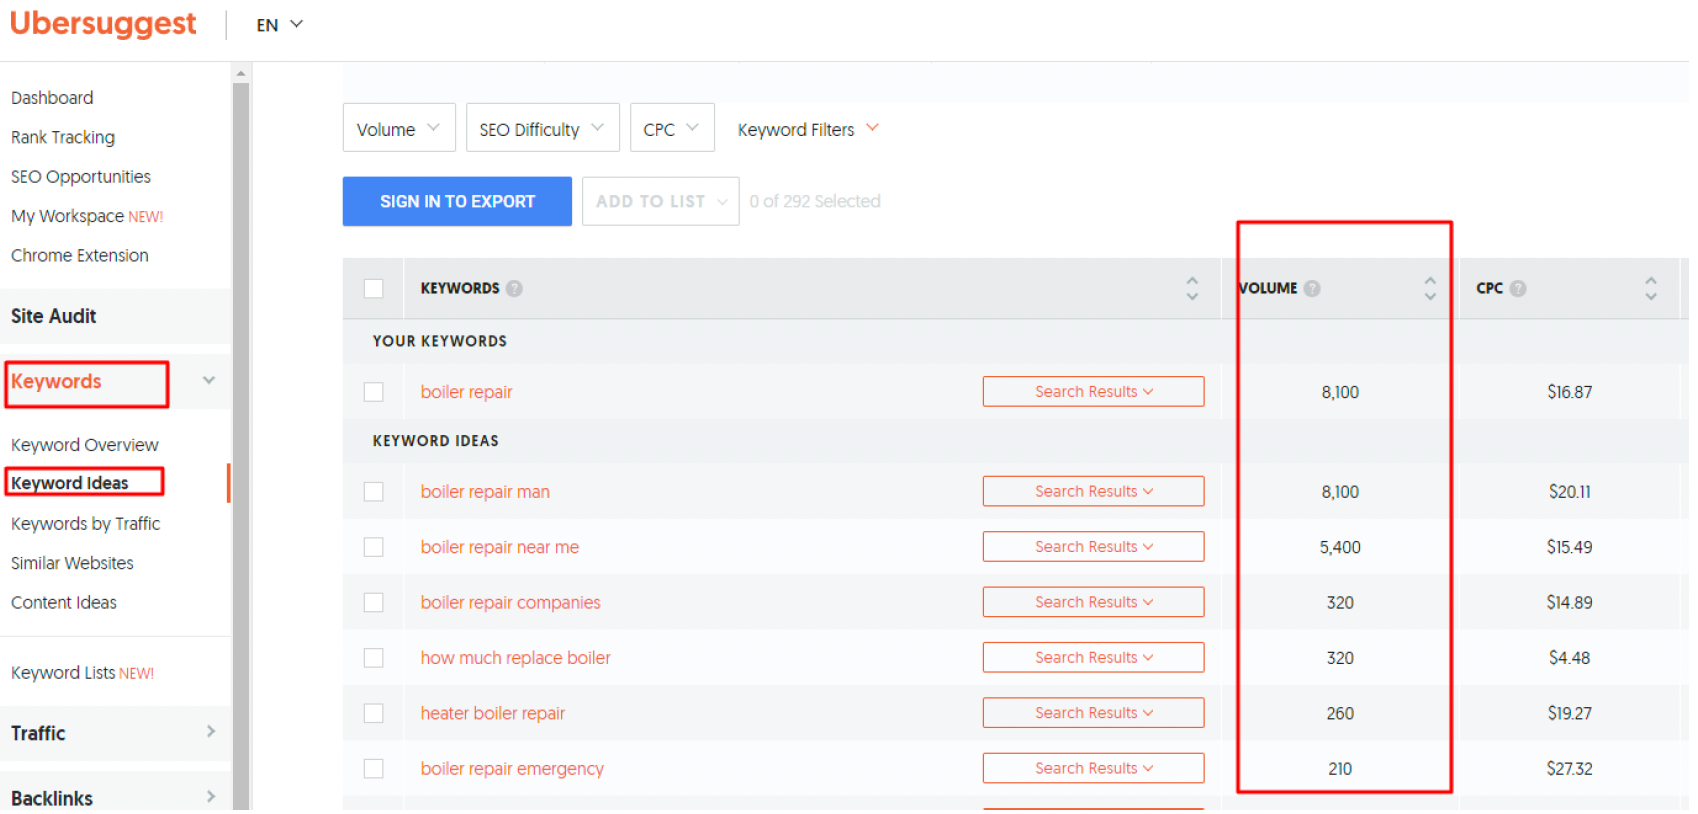Click the 5,400 volume value
Screen dimensions: 1698x814
[1340, 547]
